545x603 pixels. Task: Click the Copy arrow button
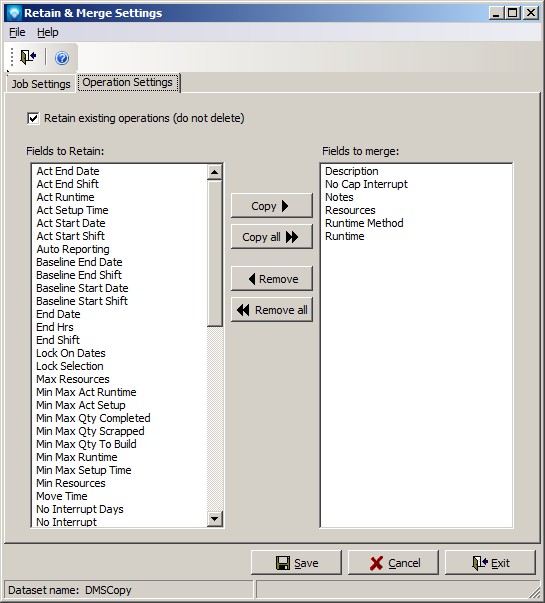pyautogui.click(x=272, y=206)
